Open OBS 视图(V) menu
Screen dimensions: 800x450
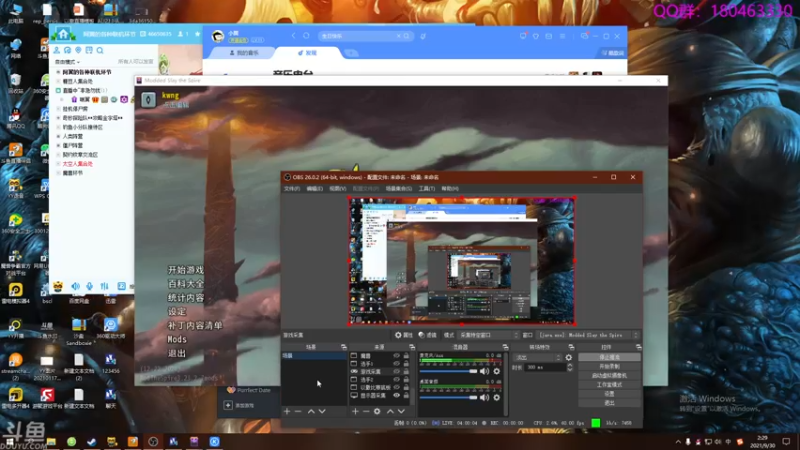pyautogui.click(x=337, y=189)
